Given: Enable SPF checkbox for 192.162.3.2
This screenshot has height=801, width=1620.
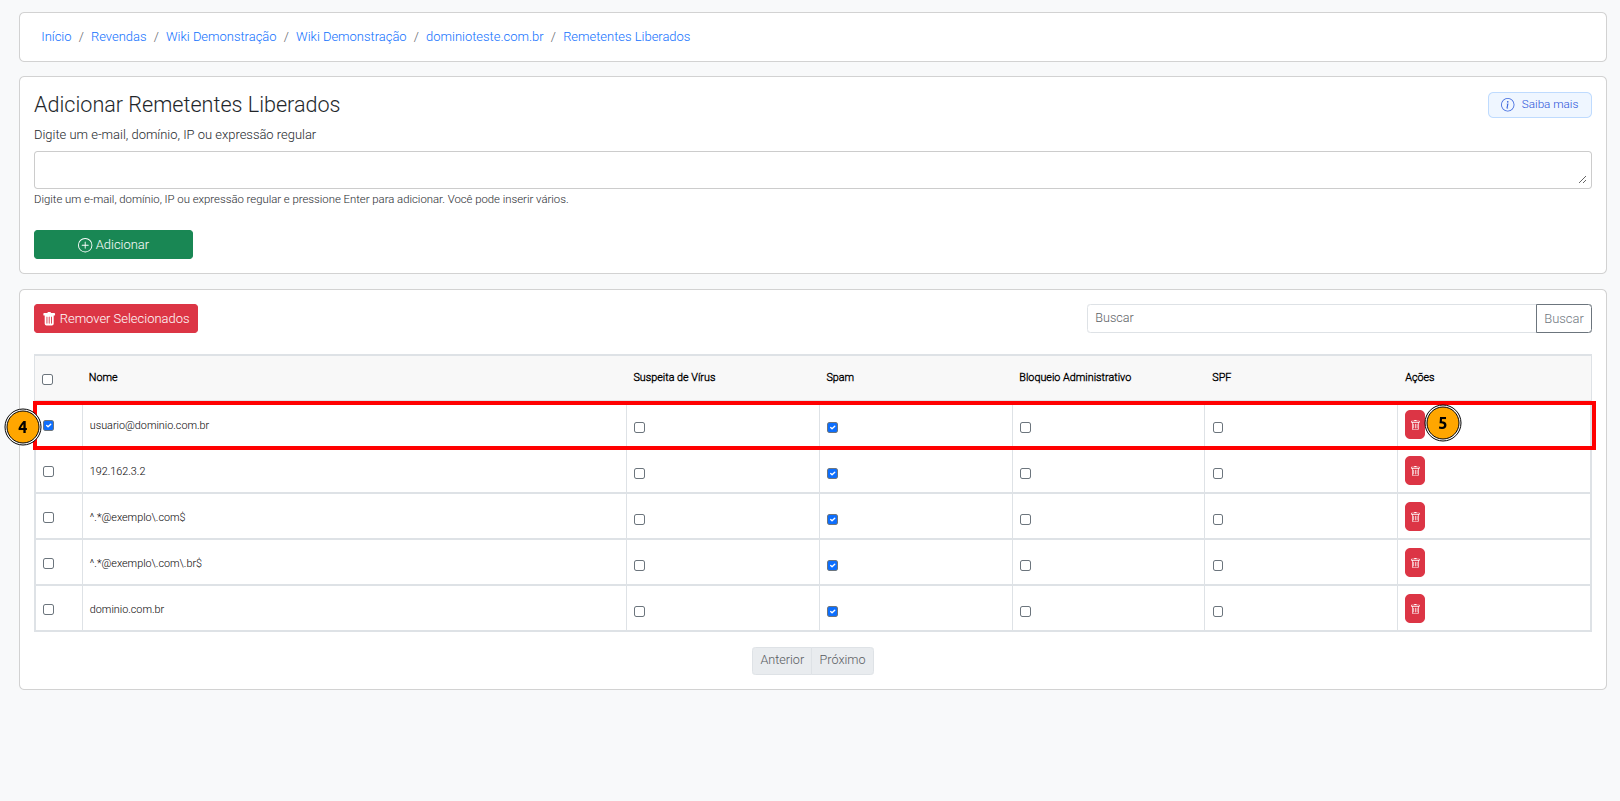Looking at the screenshot, I should tap(1218, 473).
